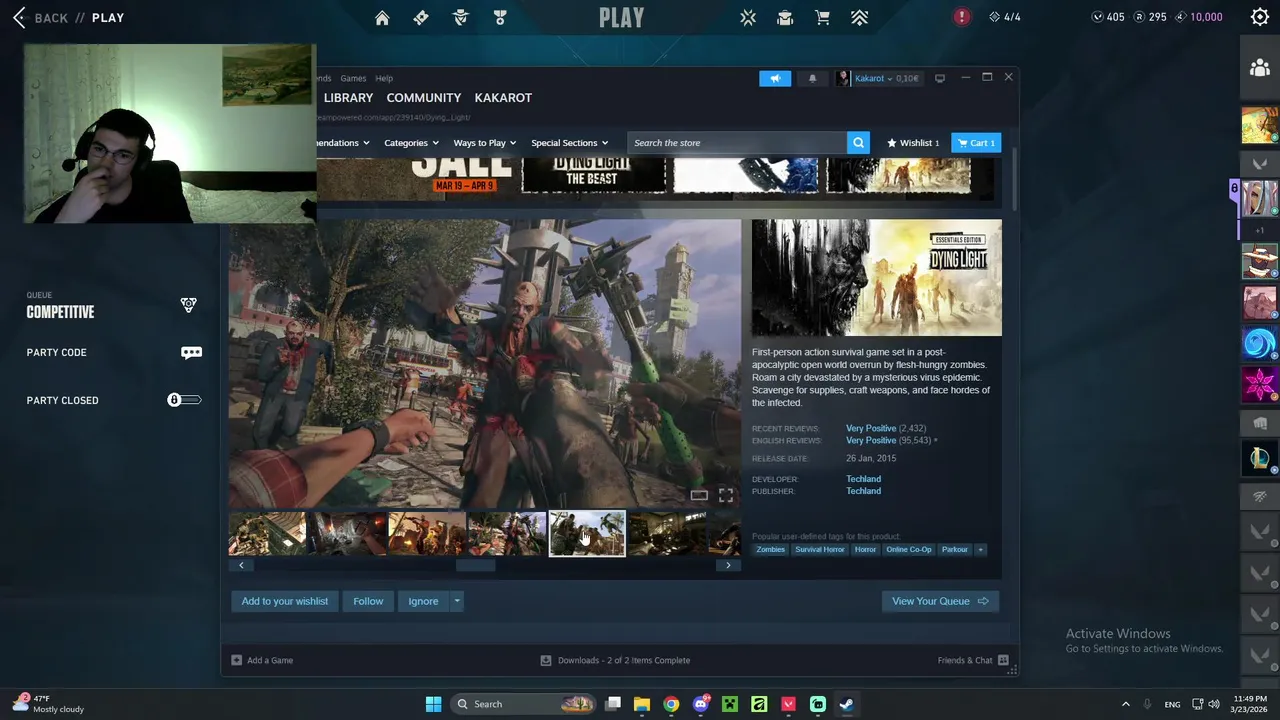
Task: Open Valorant shopping cart store icon
Action: pos(822,17)
